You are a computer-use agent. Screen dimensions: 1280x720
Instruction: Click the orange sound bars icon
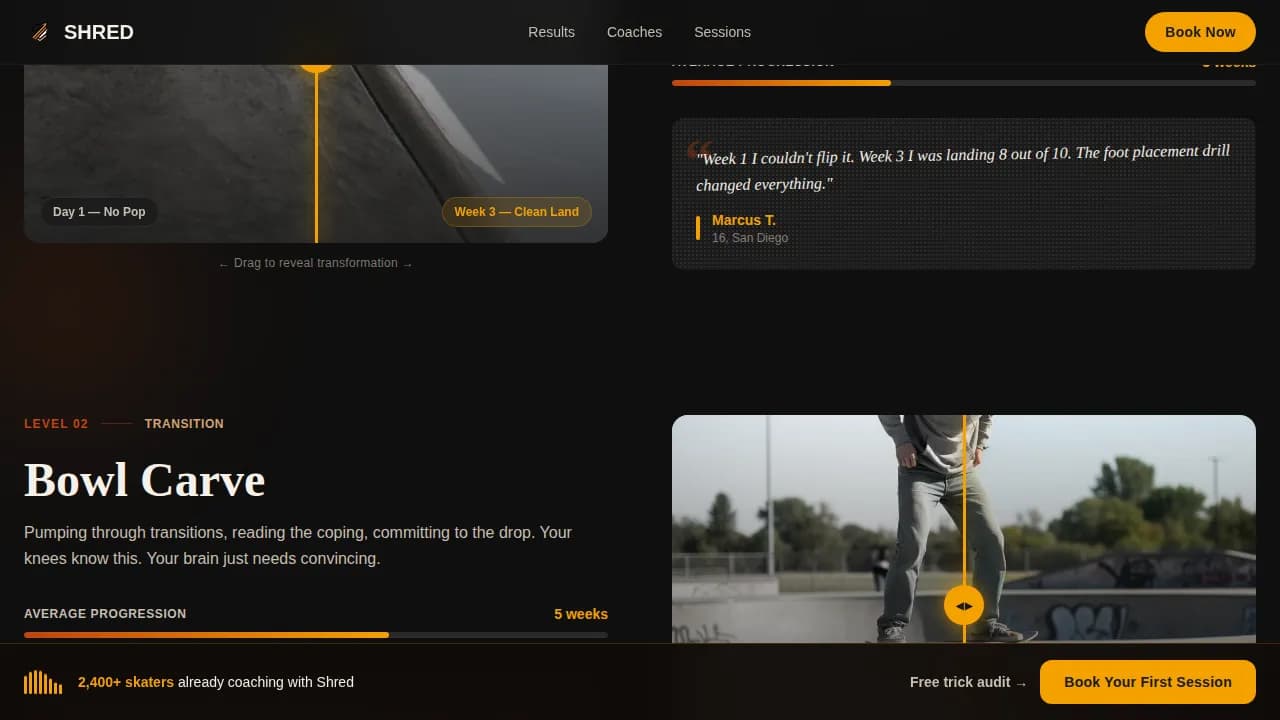pos(43,682)
